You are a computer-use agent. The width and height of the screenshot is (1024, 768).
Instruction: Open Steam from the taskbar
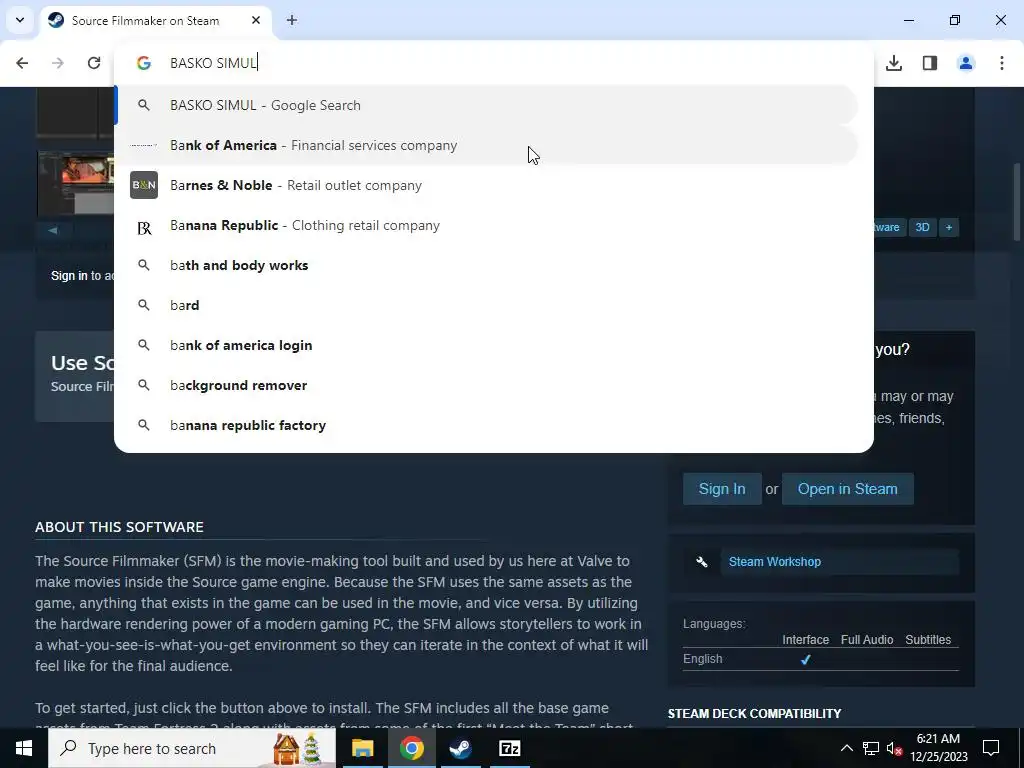point(460,748)
